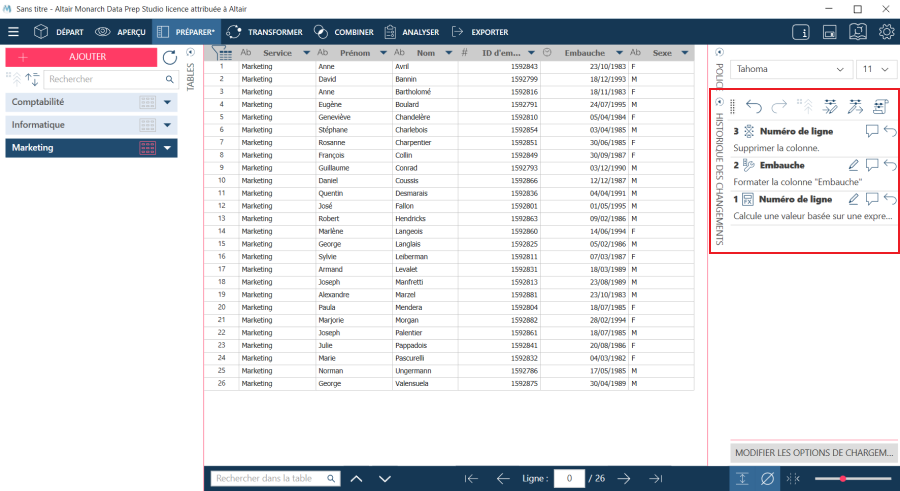
Task: Open the hamburger menu
Action: click(13, 32)
